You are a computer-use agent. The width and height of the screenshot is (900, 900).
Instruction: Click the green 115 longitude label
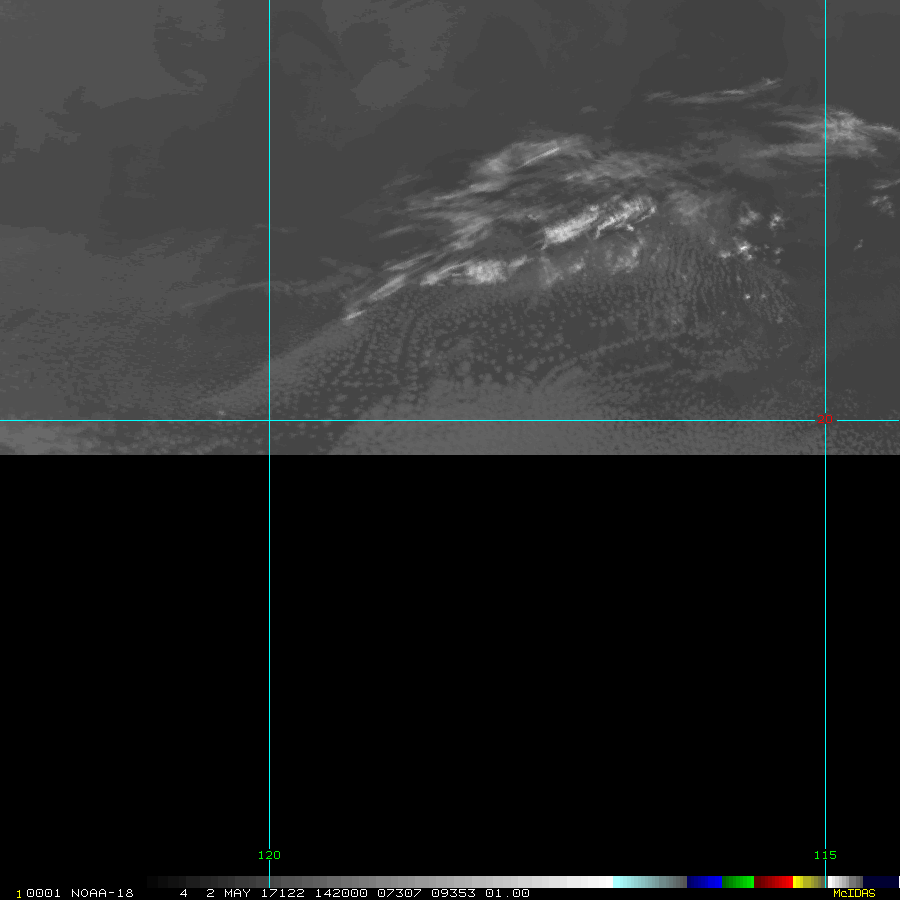pyautogui.click(x=825, y=855)
